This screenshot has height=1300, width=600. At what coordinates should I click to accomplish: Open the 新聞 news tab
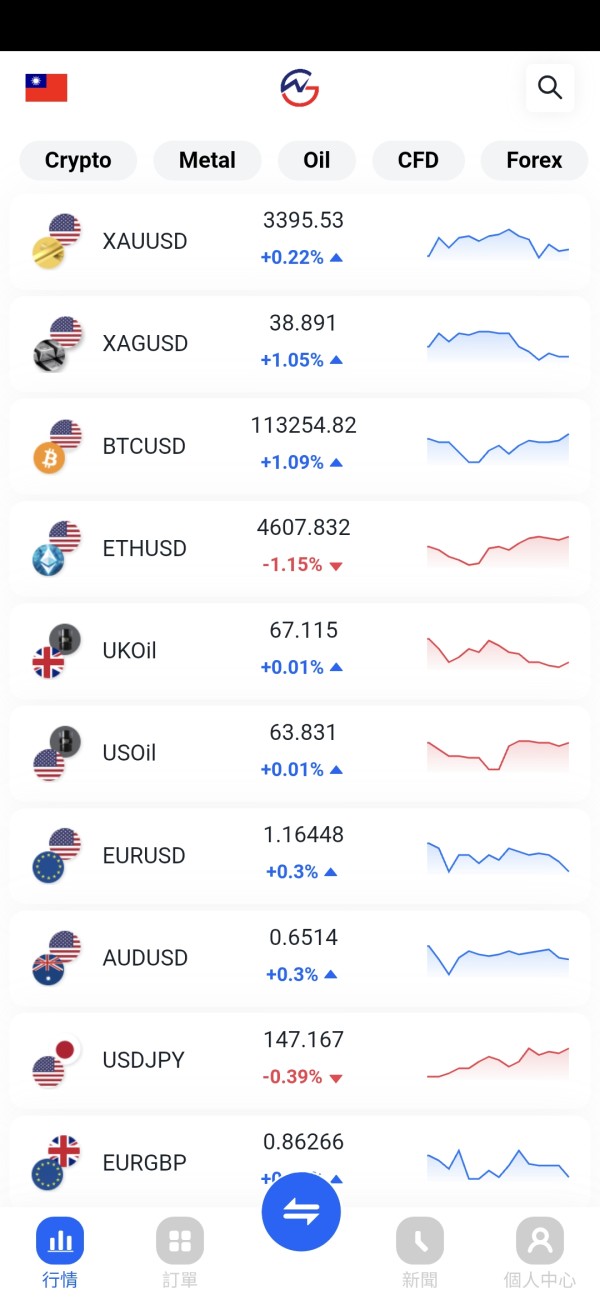pos(420,1252)
